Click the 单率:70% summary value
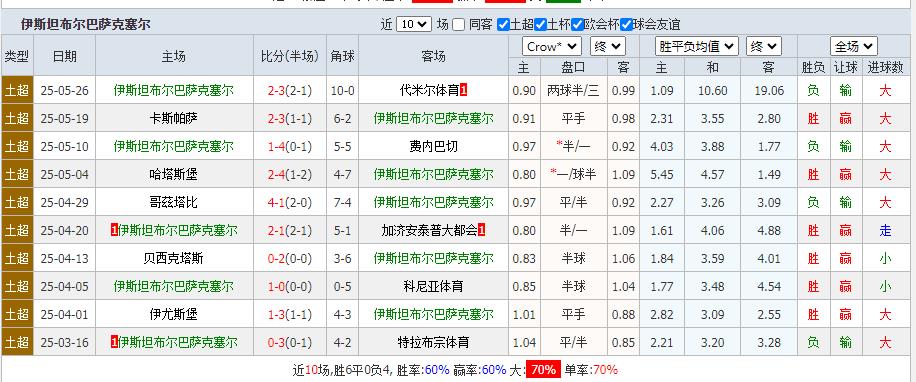Screen dimensions: 916x382 click(x=591, y=370)
